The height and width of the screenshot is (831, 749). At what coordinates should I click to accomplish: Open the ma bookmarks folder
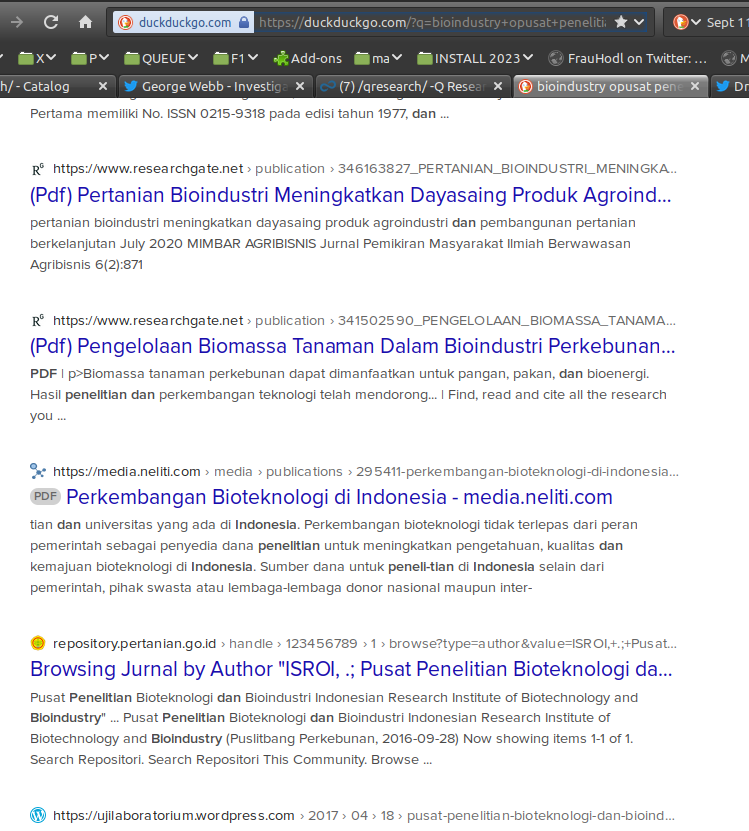point(378,58)
